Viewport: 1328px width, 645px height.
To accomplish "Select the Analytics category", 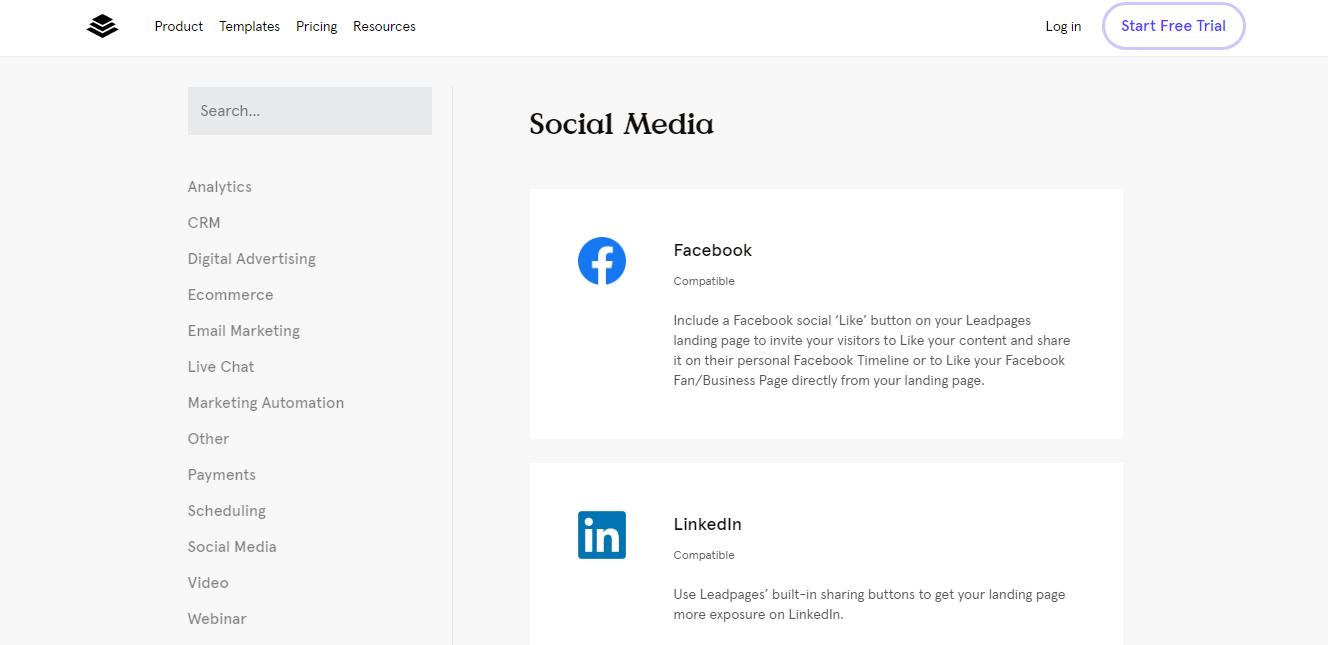I will 220,187.
